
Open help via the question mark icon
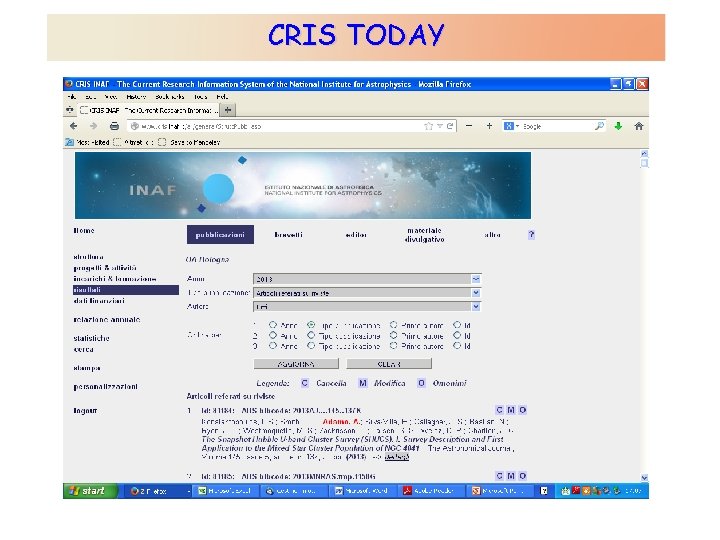[531, 235]
